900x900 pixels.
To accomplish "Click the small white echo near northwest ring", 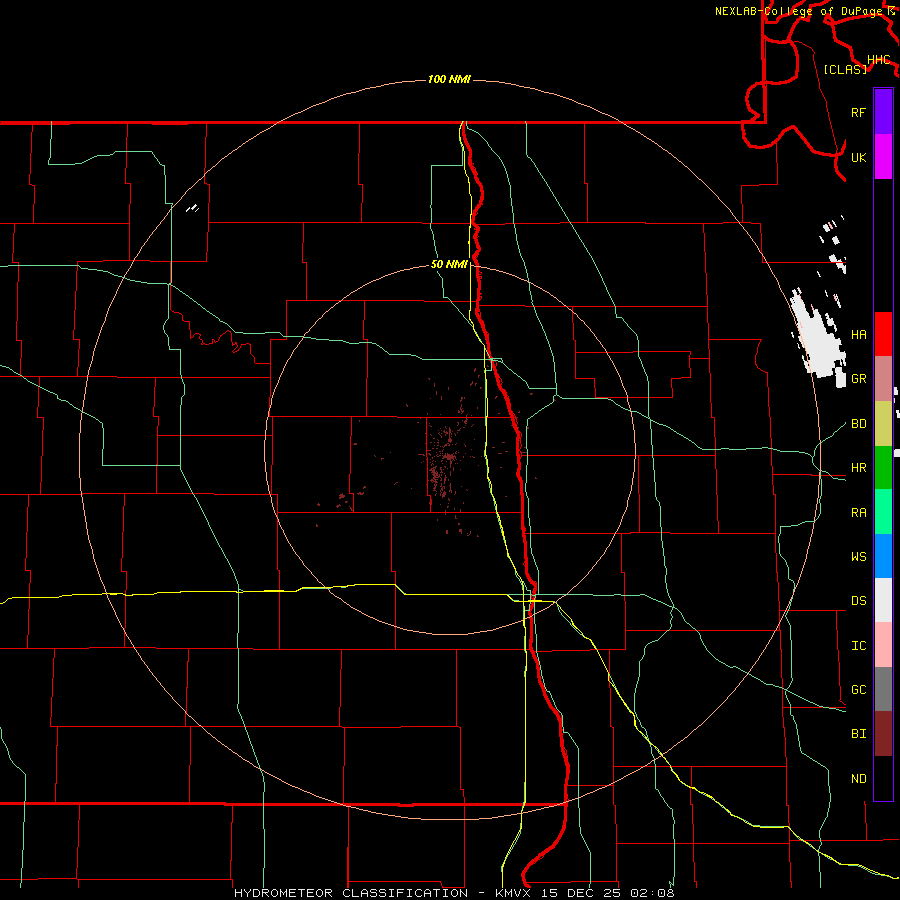I will tap(193, 208).
